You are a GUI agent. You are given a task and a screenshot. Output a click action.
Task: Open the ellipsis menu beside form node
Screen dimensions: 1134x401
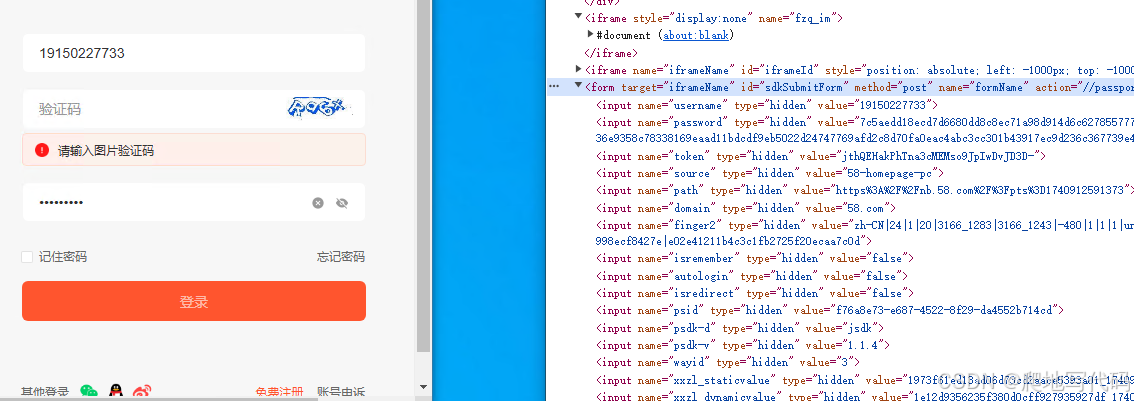[554, 87]
